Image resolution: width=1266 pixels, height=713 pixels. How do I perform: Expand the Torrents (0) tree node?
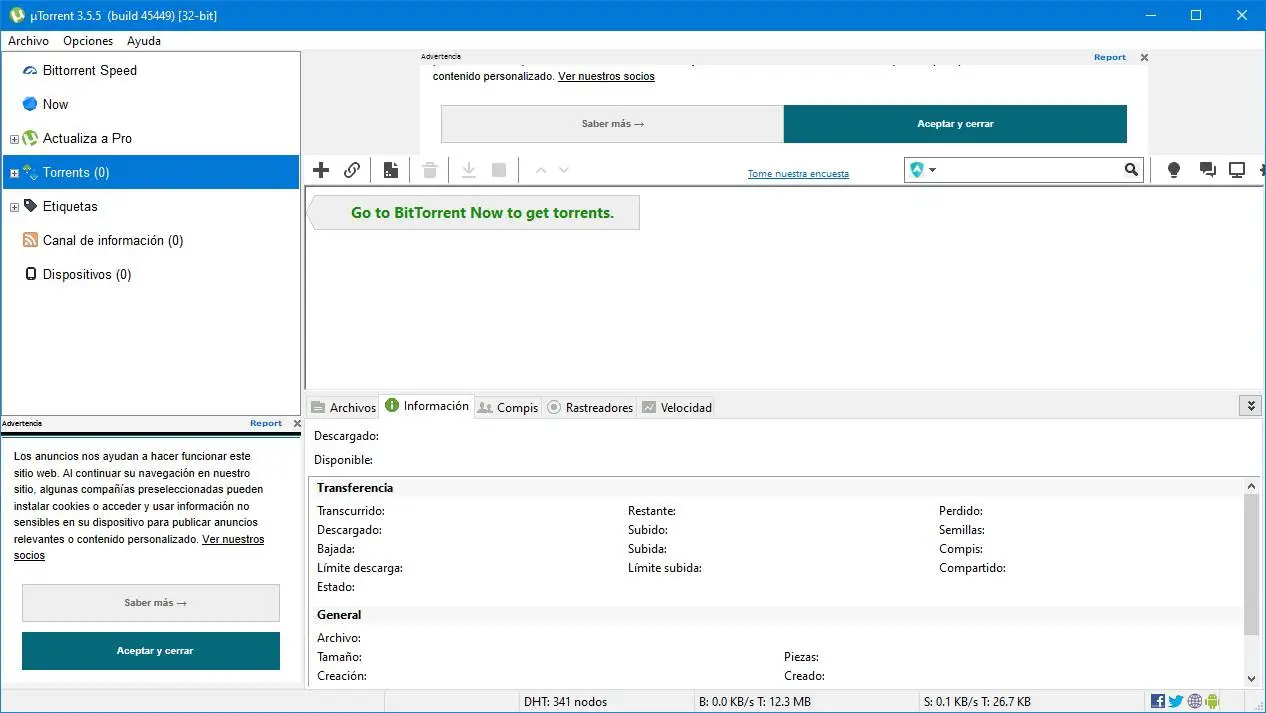[x=14, y=173]
